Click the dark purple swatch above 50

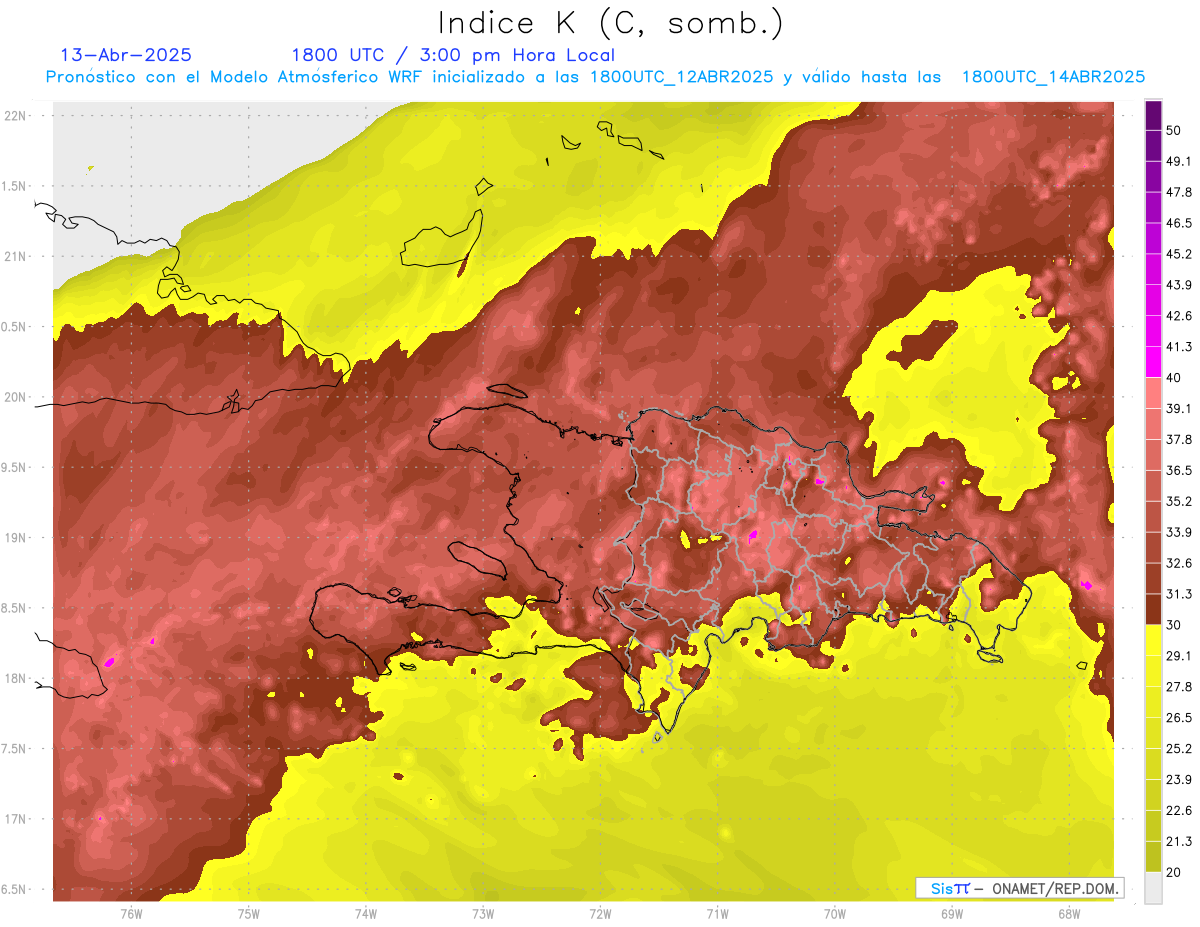pos(1153,116)
